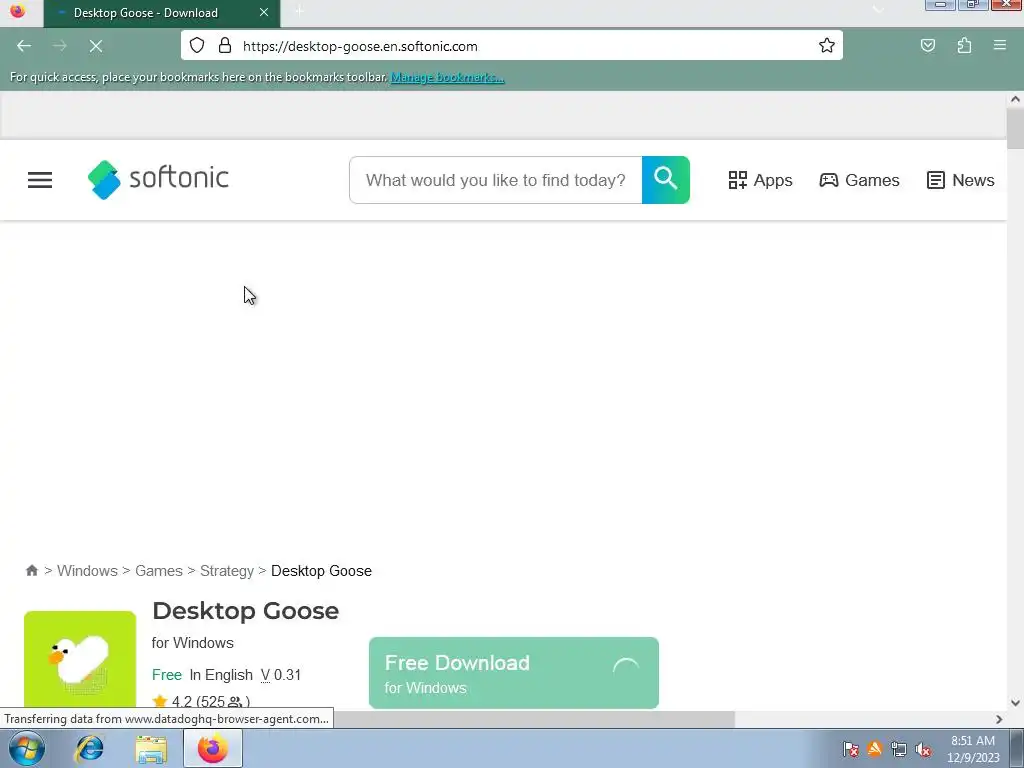Screen dimensions: 1024x768
Task: Bookmark this page with the star icon
Action: point(827,45)
